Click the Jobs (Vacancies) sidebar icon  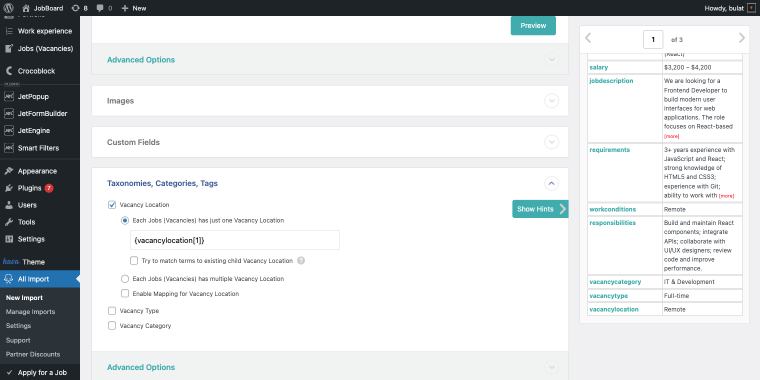9,48
